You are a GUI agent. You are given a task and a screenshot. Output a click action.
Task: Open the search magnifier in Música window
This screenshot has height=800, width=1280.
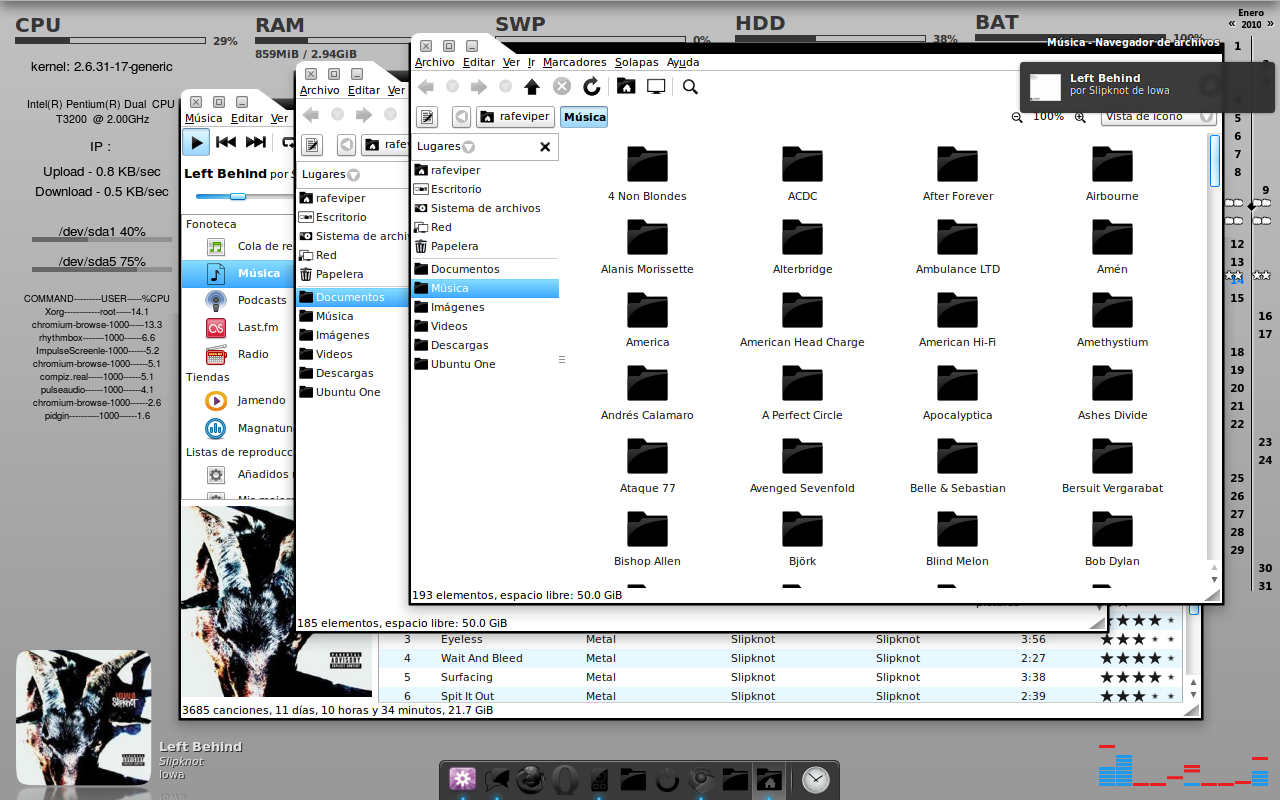[690, 87]
